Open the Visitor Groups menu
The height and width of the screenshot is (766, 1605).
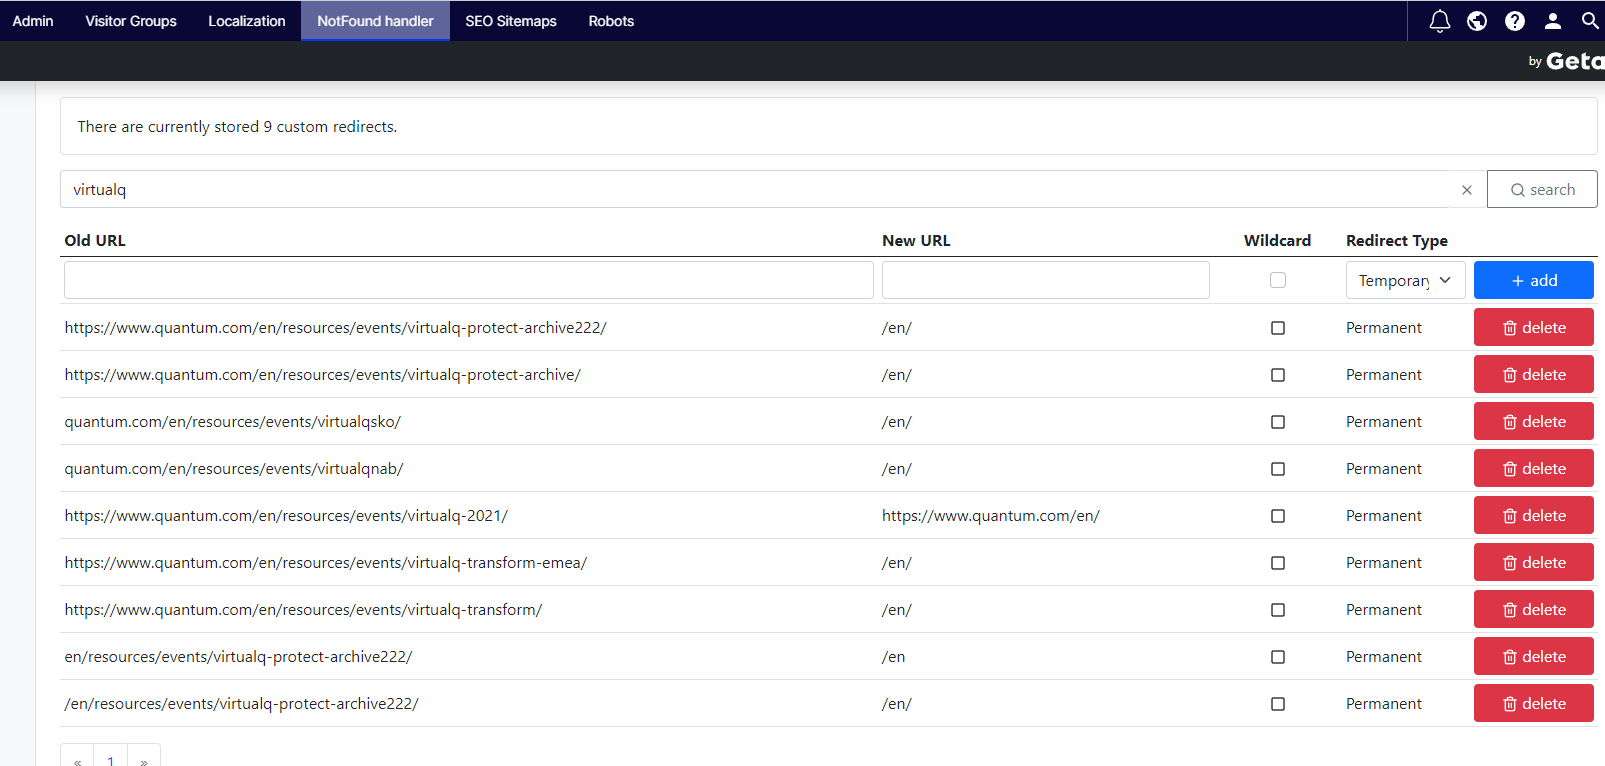tap(131, 21)
